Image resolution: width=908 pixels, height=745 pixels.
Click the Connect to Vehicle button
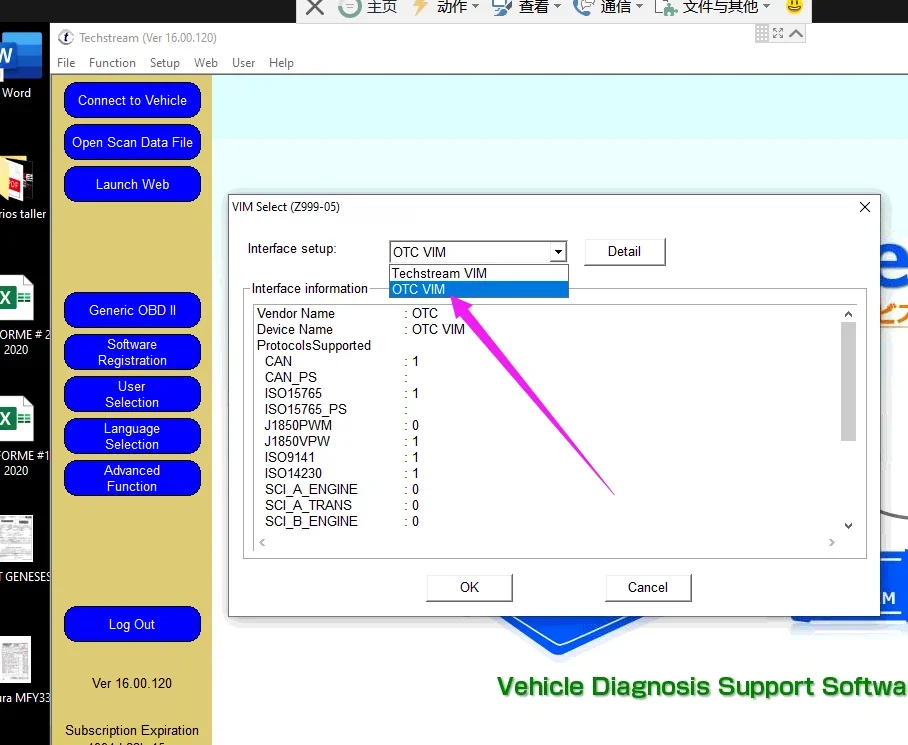tap(132, 101)
